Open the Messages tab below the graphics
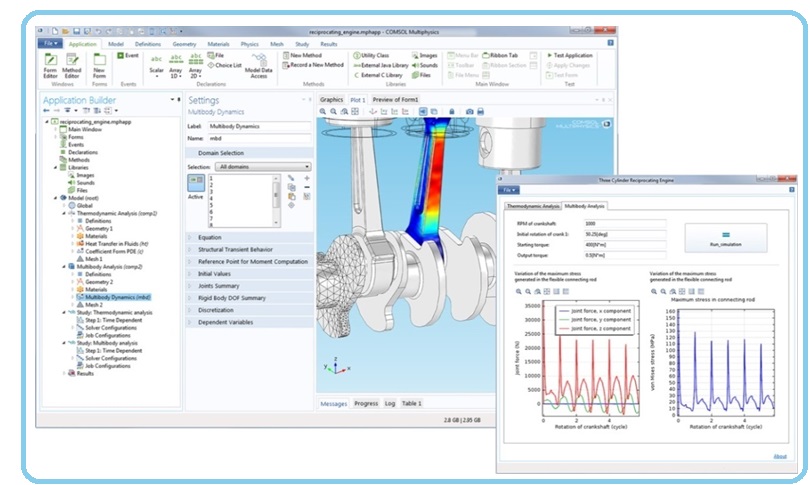This screenshot has height=485, width=810. click(333, 404)
